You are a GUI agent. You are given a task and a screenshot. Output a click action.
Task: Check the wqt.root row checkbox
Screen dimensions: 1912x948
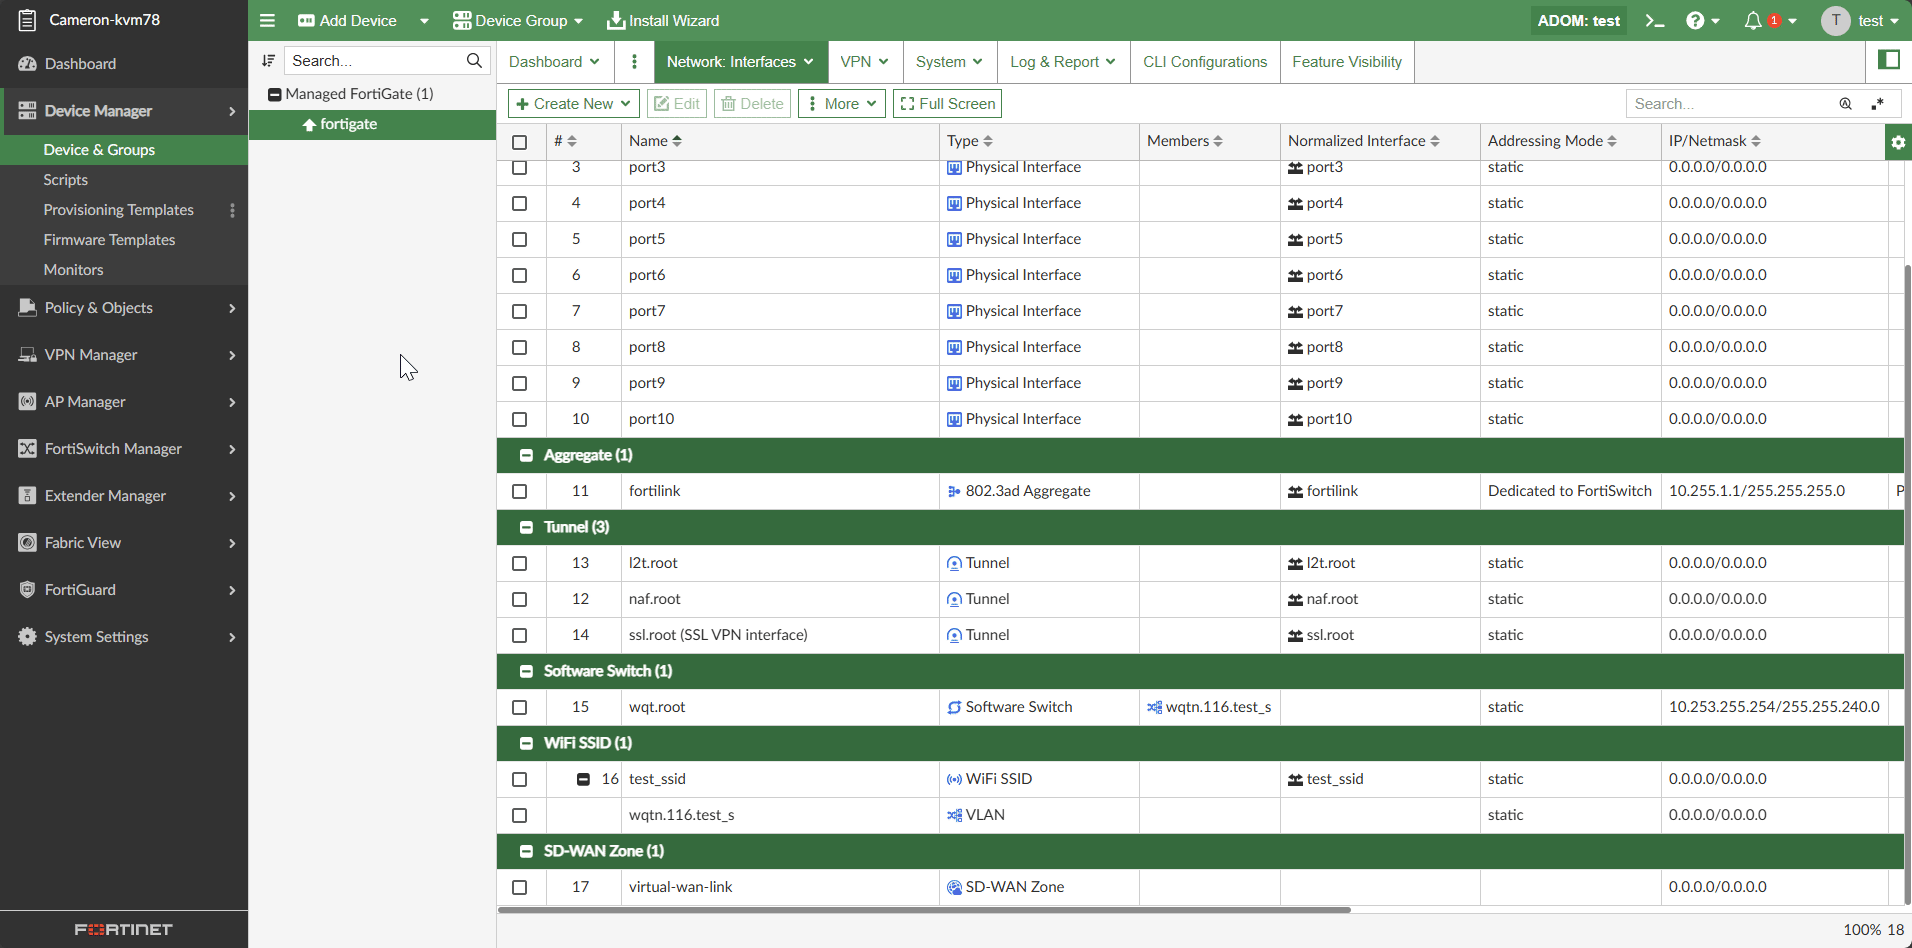click(520, 707)
